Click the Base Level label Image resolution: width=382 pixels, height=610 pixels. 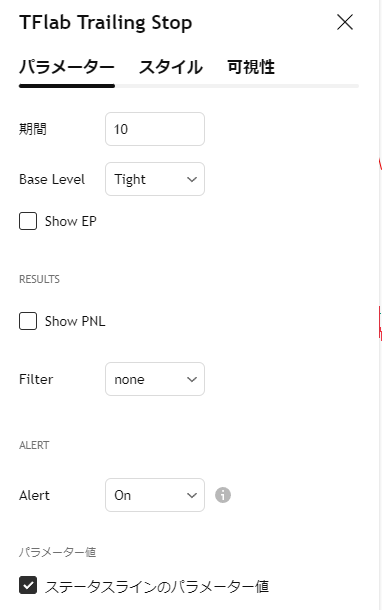(x=52, y=179)
